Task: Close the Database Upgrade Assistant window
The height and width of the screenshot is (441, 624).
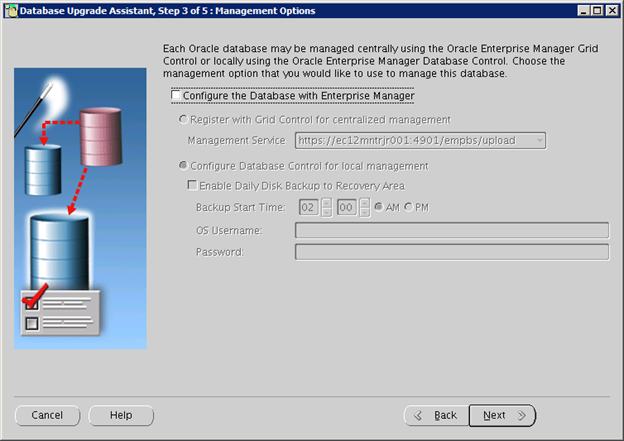Action: (x=612, y=10)
